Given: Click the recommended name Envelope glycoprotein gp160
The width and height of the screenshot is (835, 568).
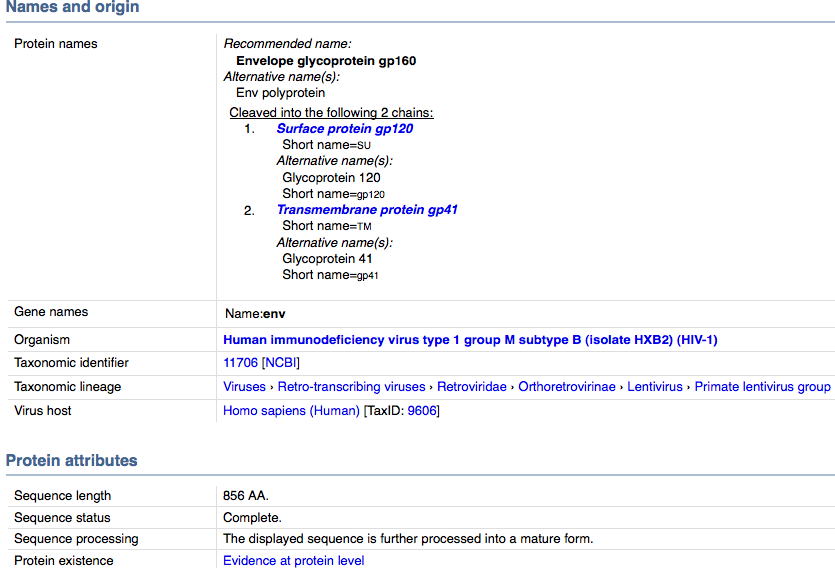Looking at the screenshot, I should pos(326,61).
